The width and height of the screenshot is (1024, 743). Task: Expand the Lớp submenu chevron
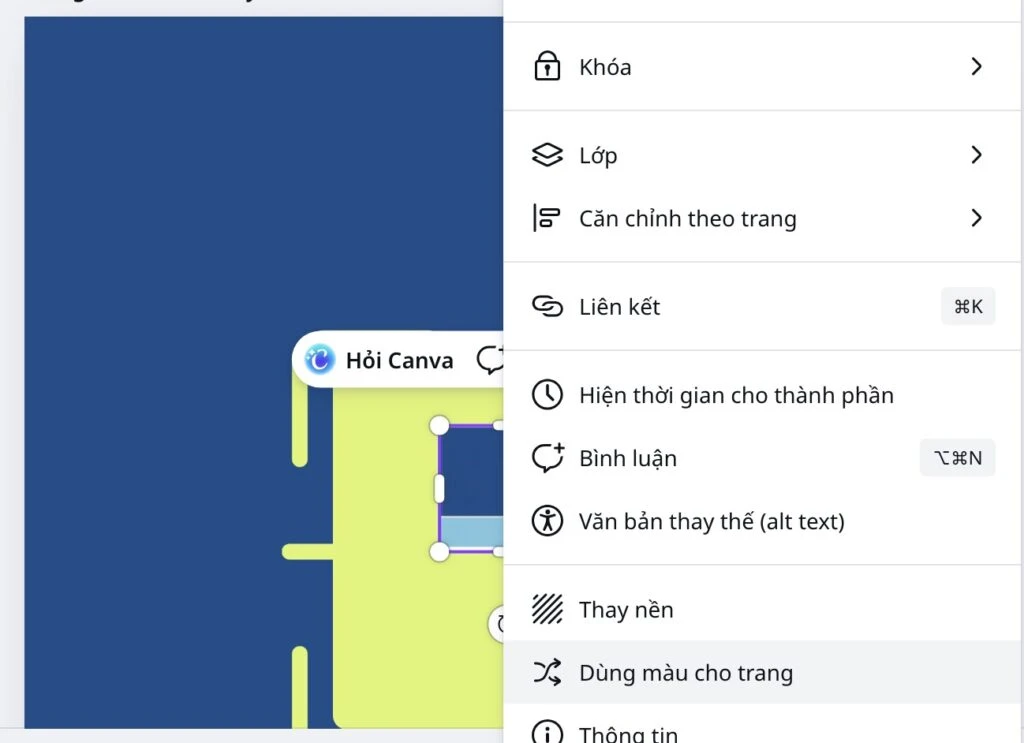[977, 155]
